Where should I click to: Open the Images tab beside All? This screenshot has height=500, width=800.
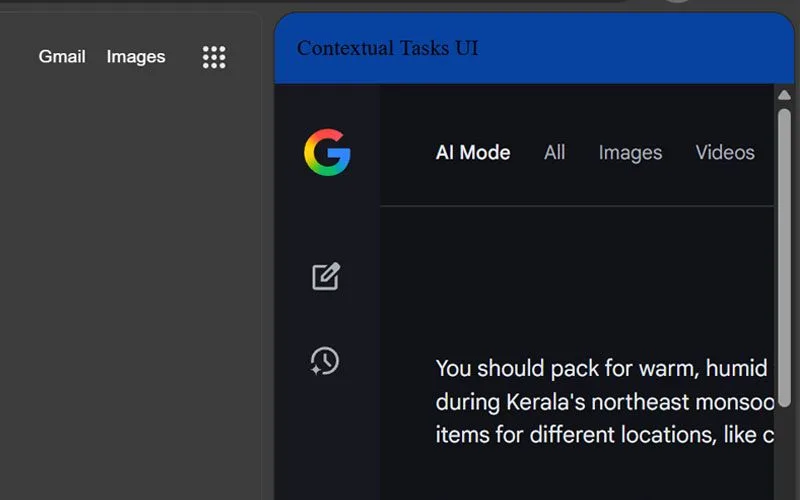pyautogui.click(x=630, y=153)
